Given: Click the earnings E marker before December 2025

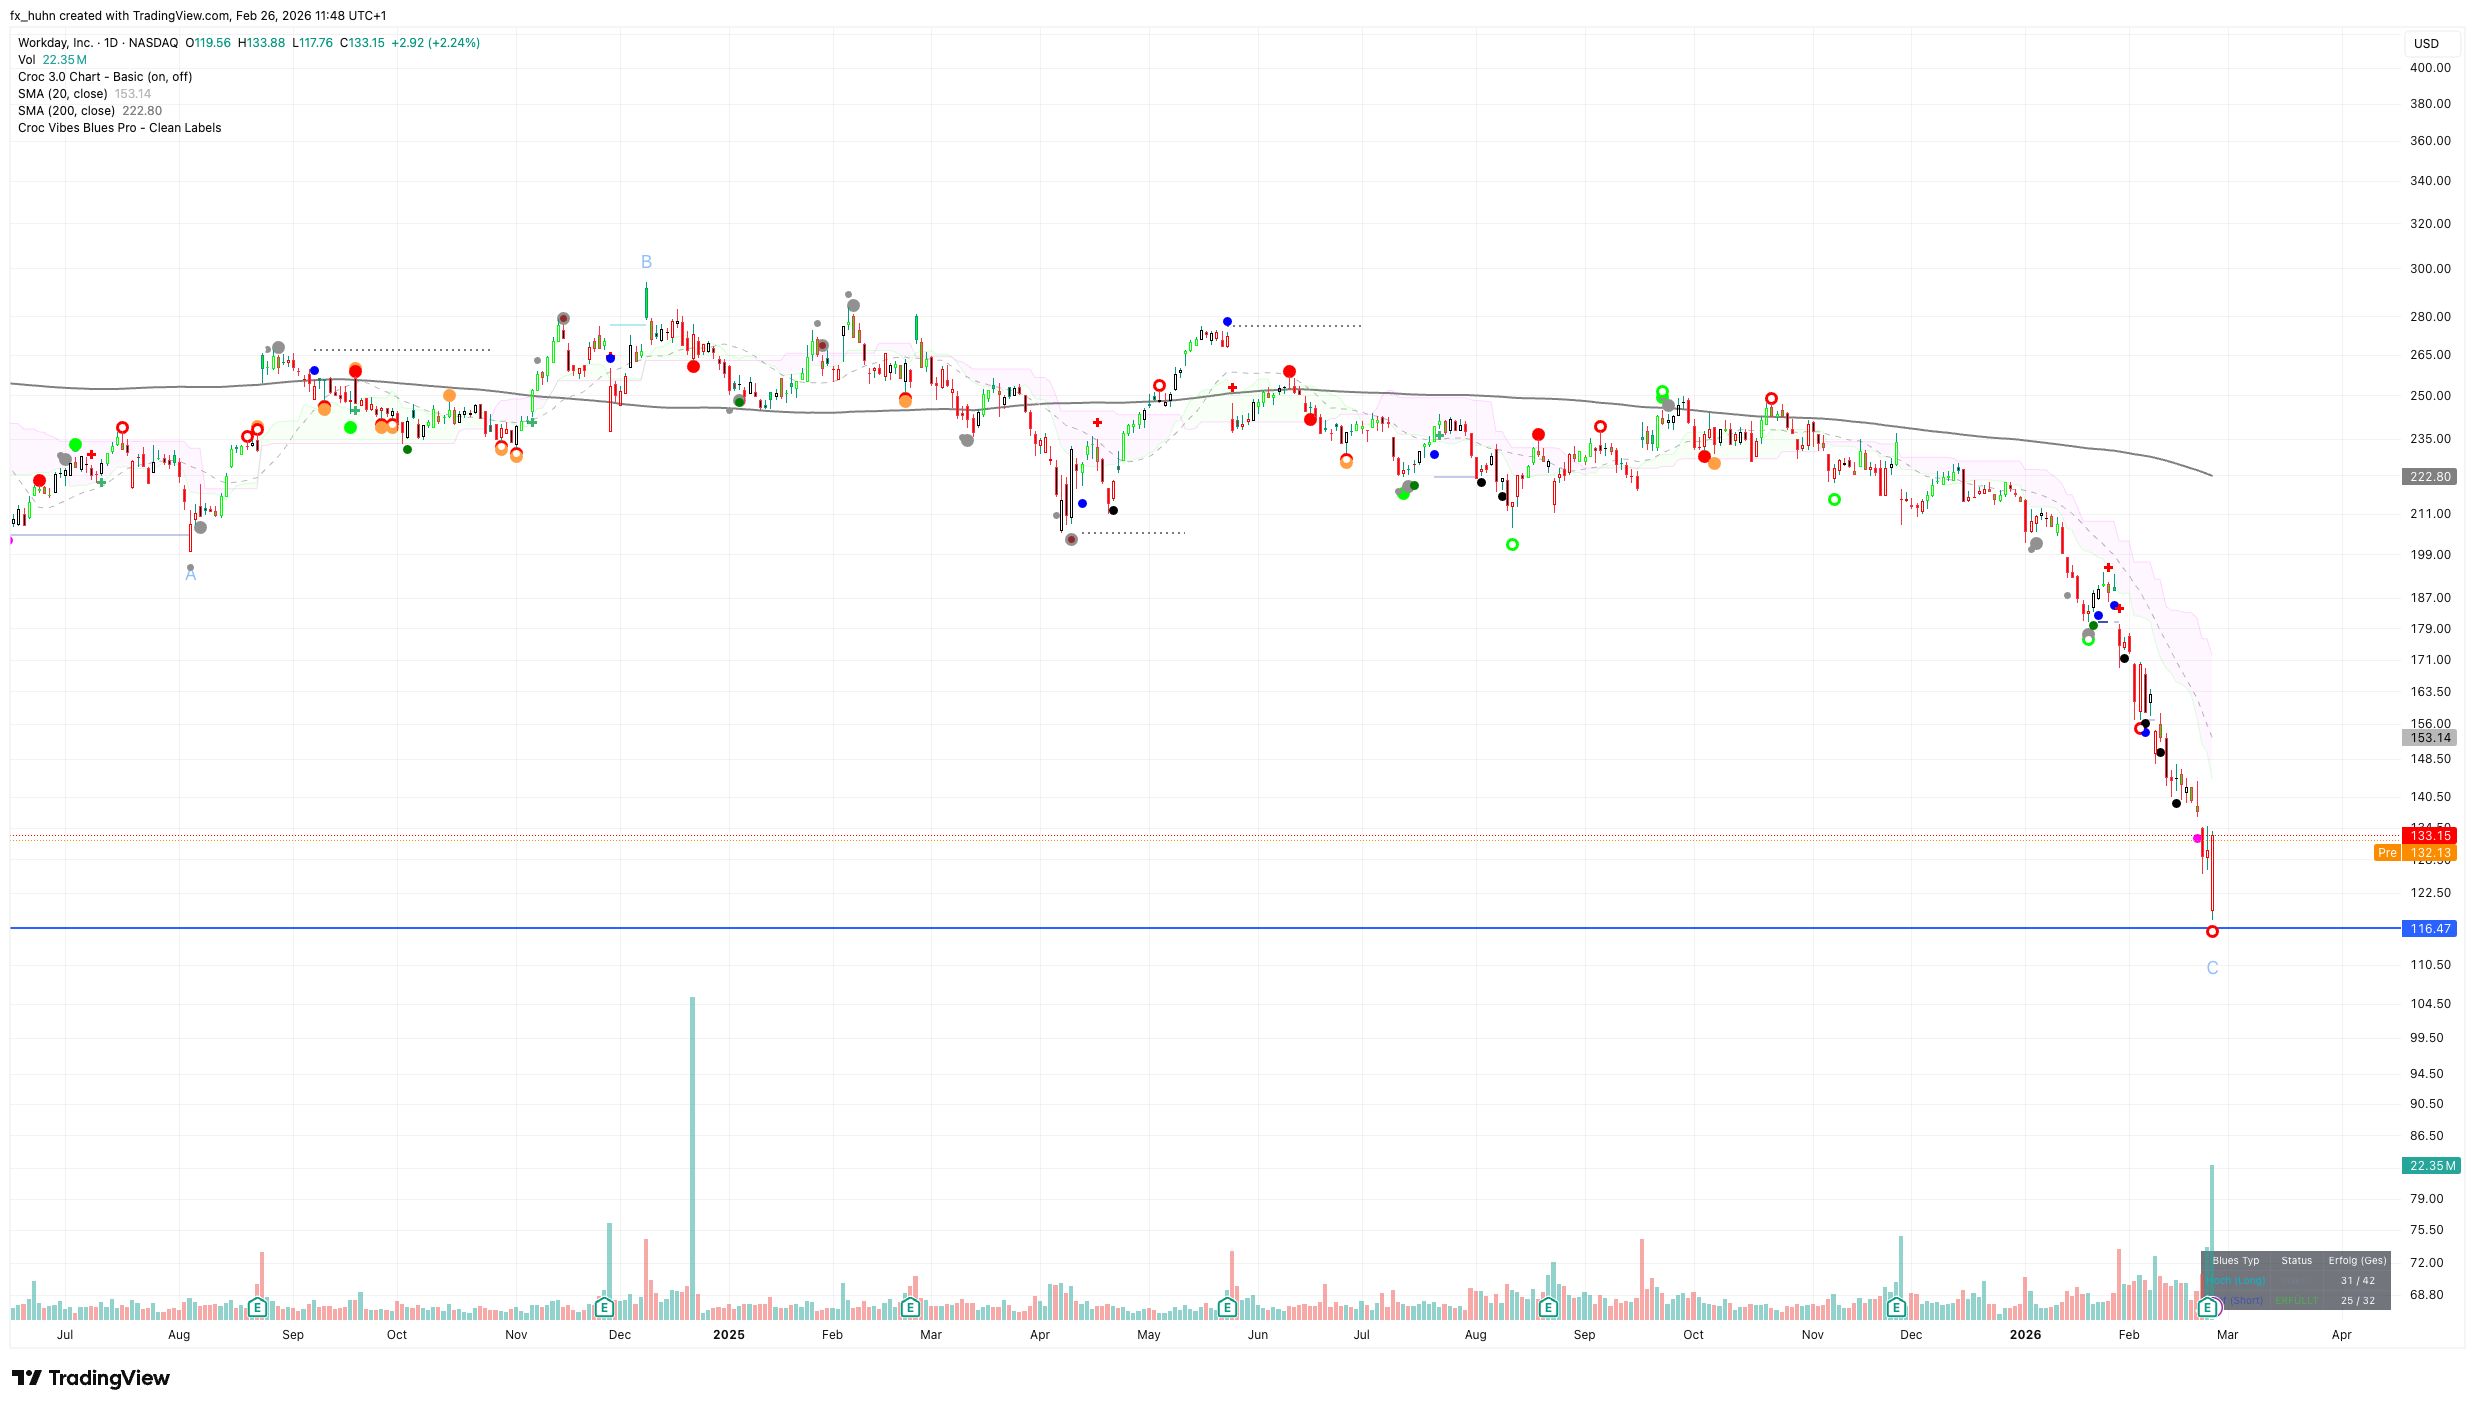Looking at the screenshot, I should click(x=1896, y=1307).
